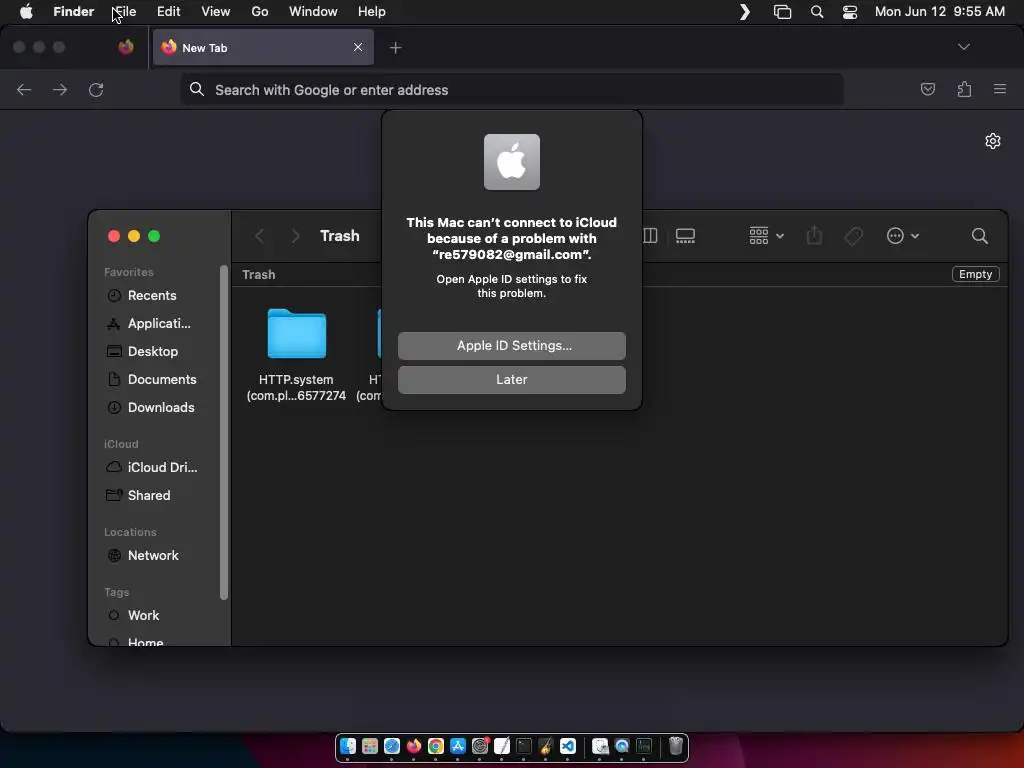Open the Go menu

260,11
